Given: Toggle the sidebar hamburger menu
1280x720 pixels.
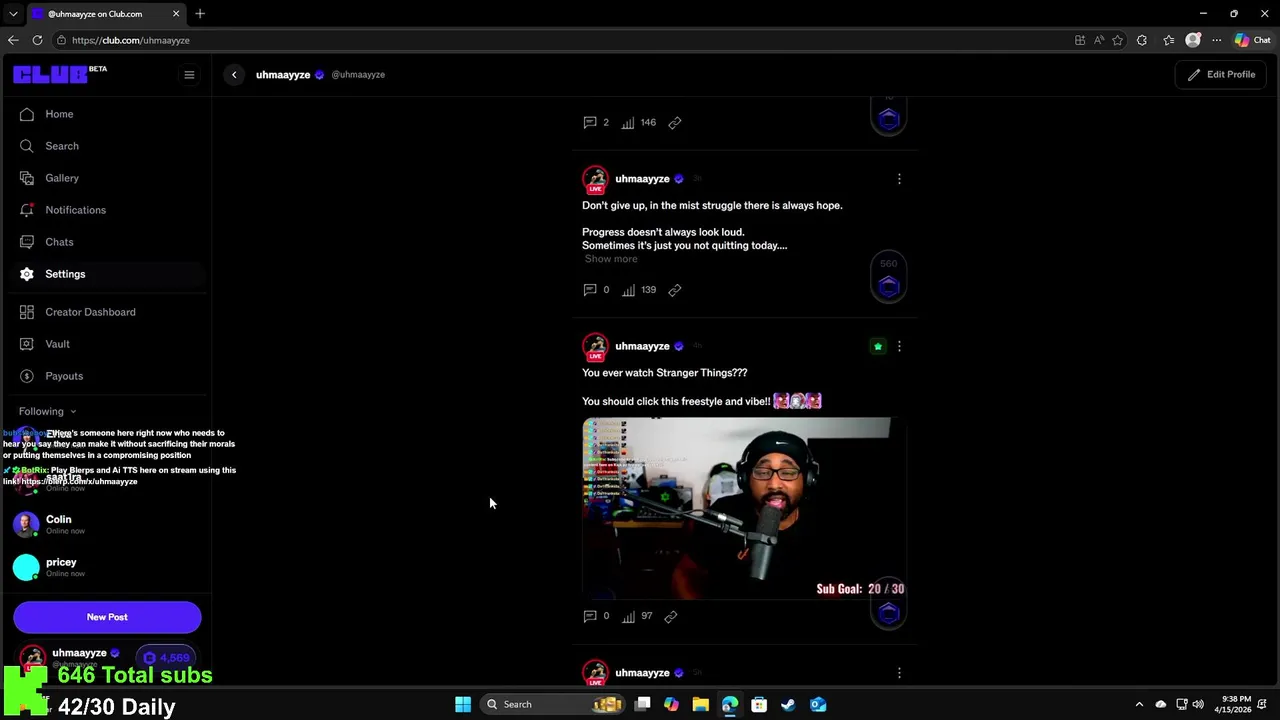Looking at the screenshot, I should [189, 75].
